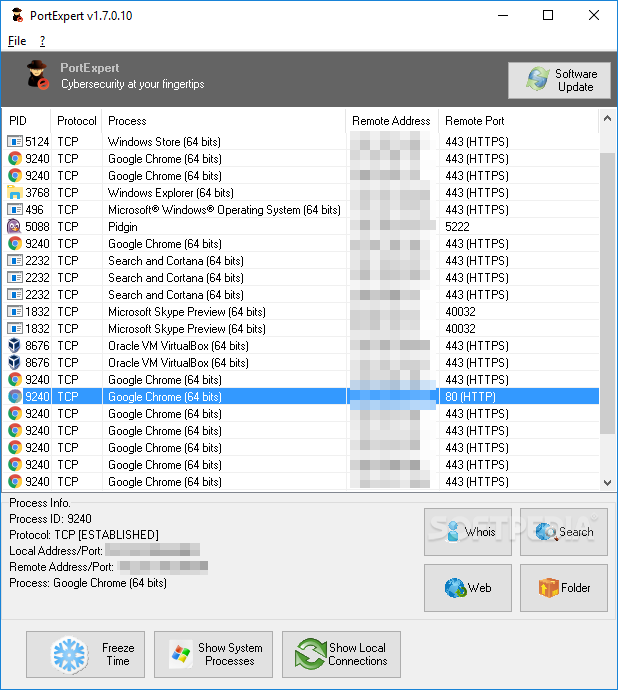The height and width of the screenshot is (690, 618).
Task: Click the Web button
Action: click(x=467, y=588)
